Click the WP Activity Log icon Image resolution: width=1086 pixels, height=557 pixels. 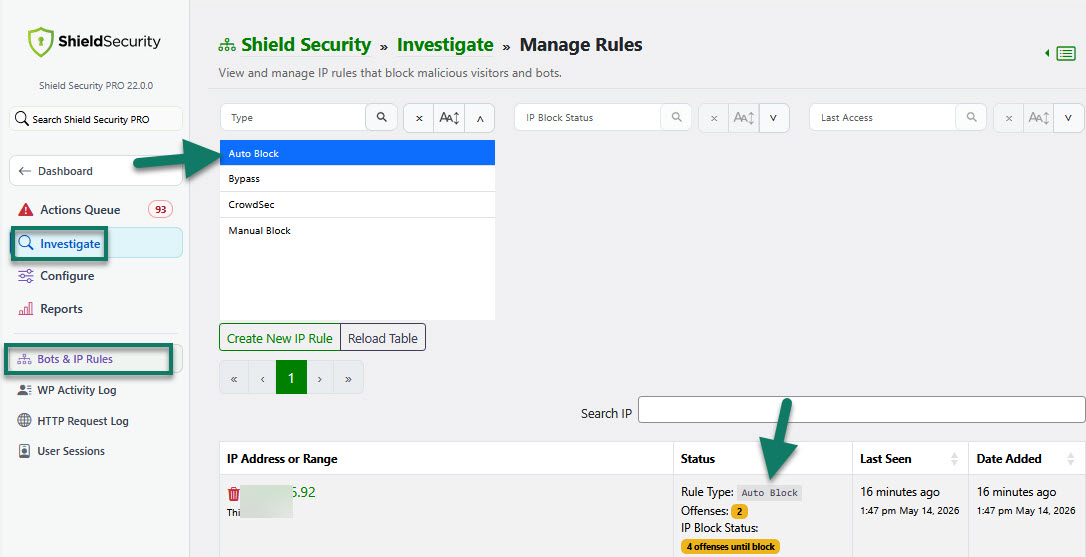[24, 390]
